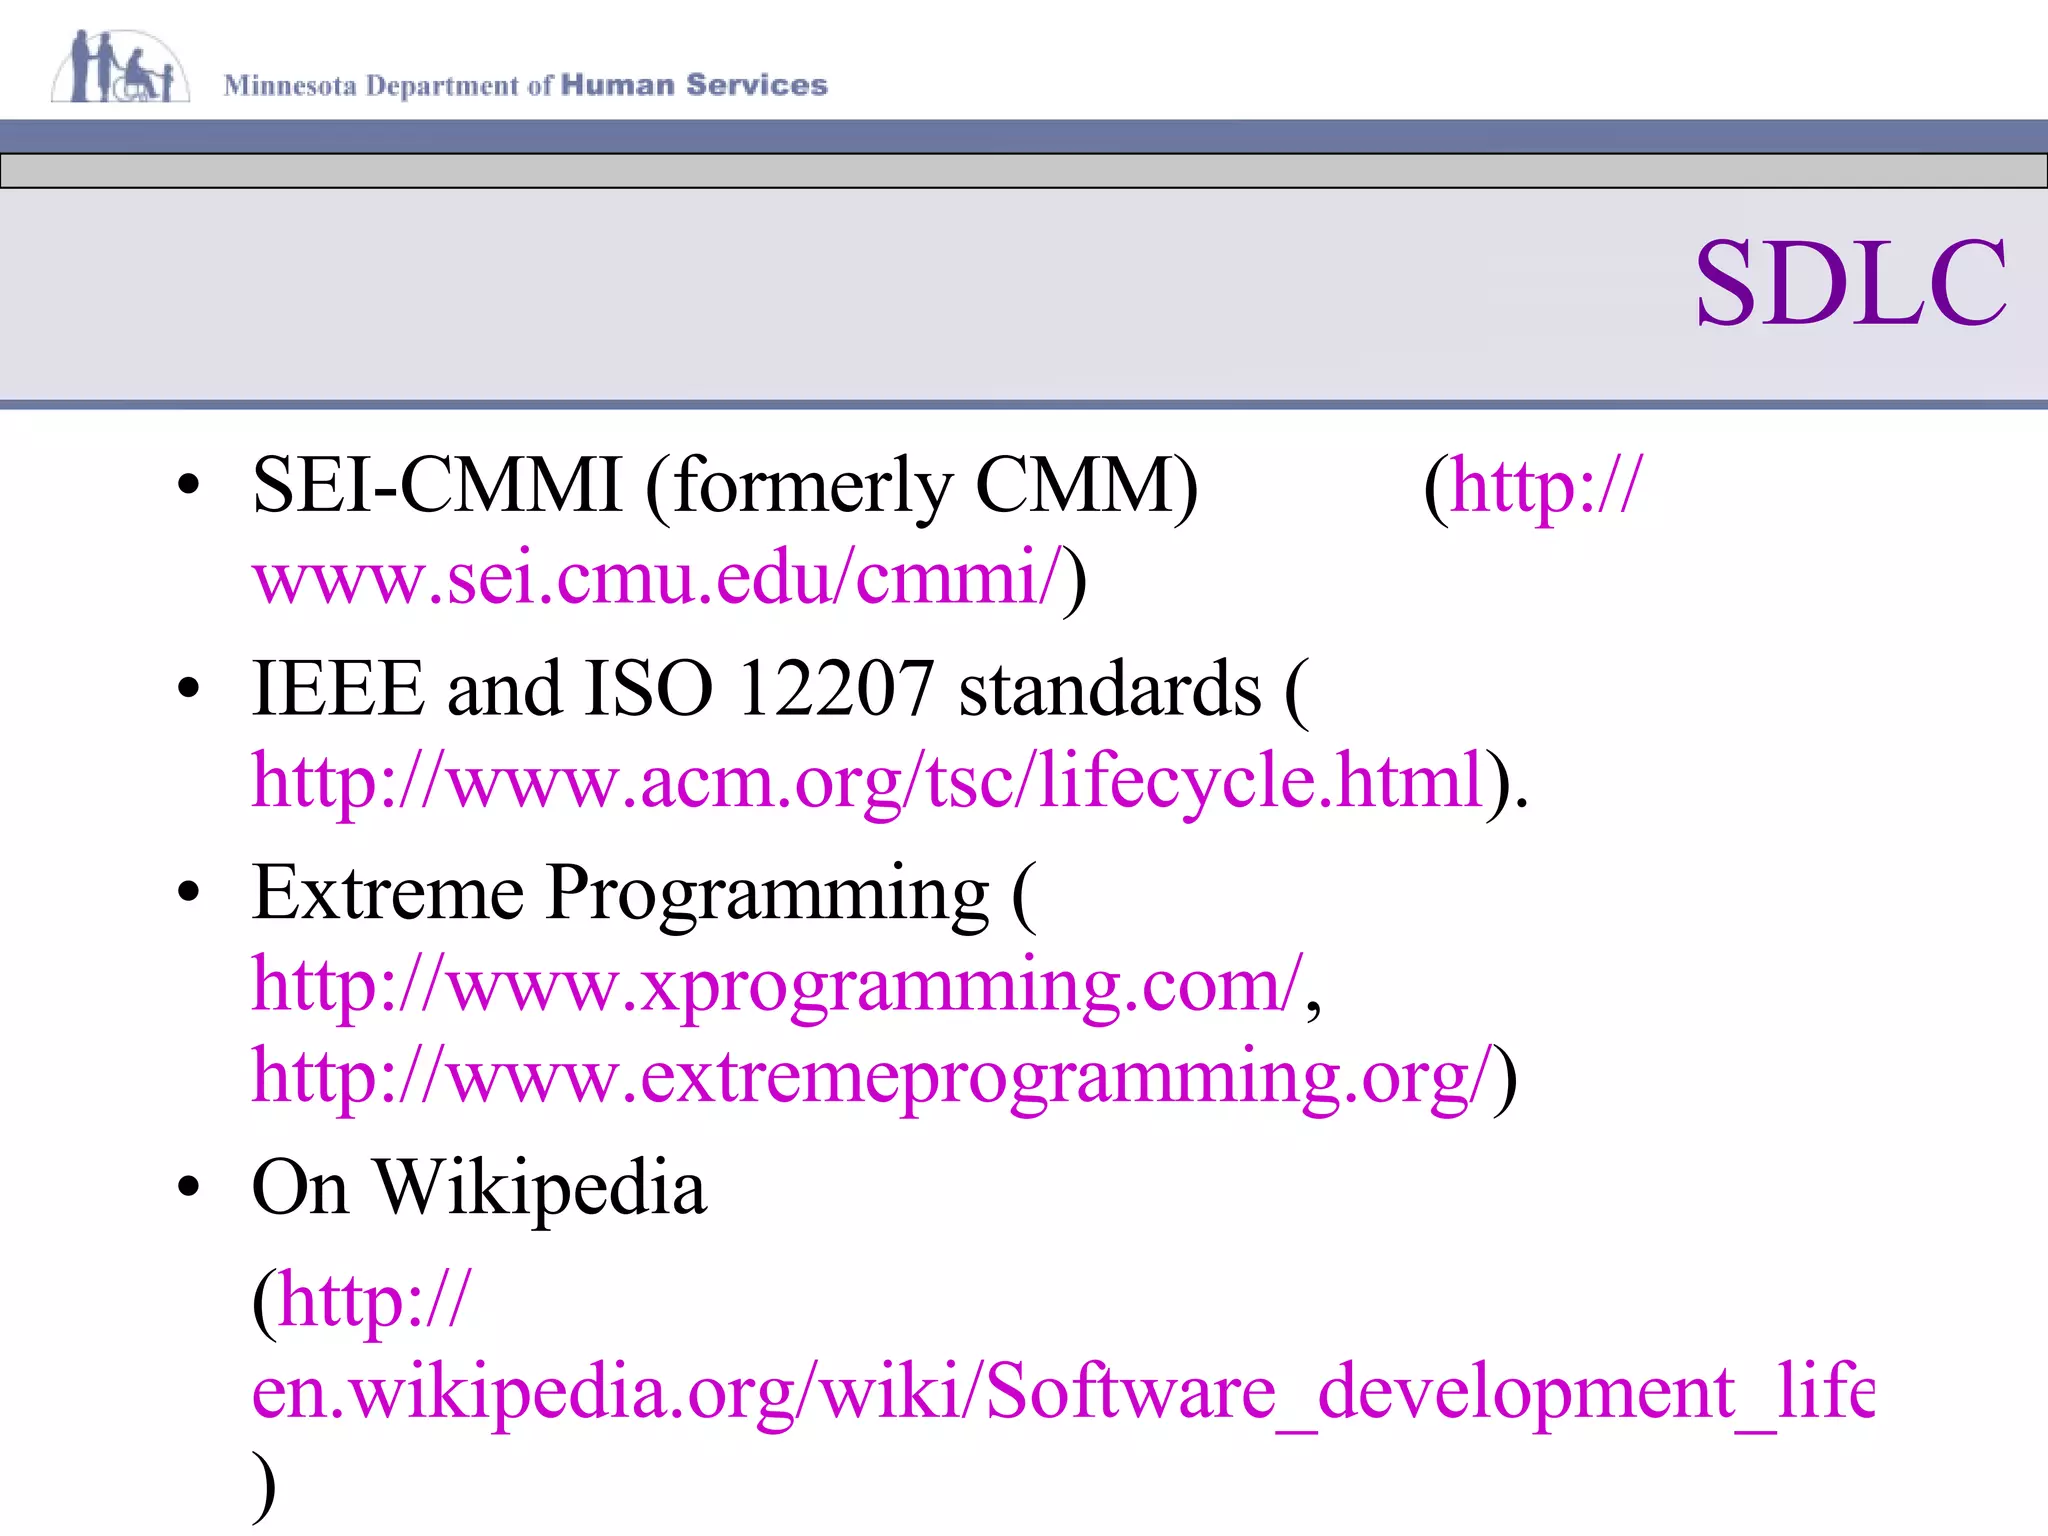Click the bullet point beside On Wikipedia
The width and height of the screenshot is (2048, 1536).
click(x=188, y=1187)
